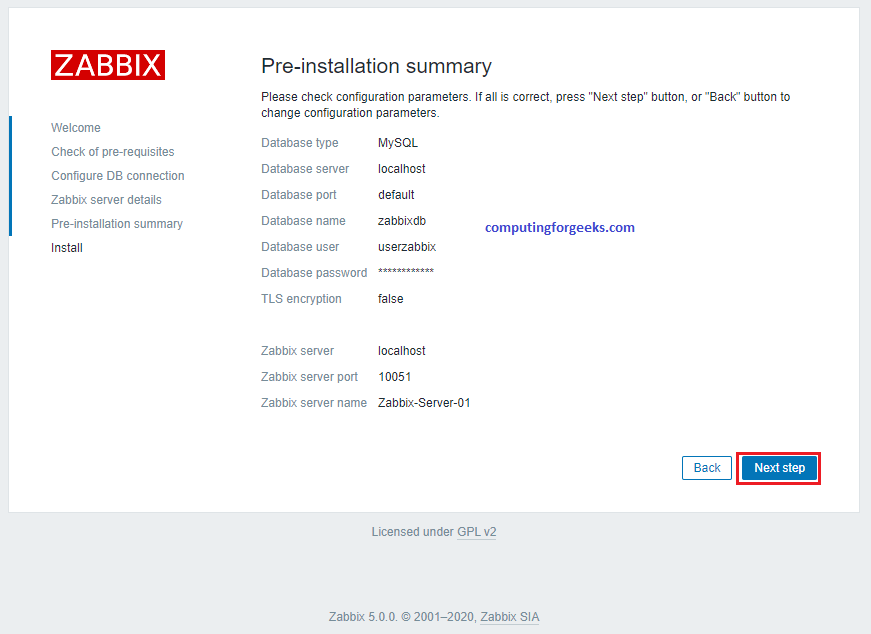Viewport: 871px width, 634px height.
Task: Click the TLS encryption label
Action: tap(301, 299)
